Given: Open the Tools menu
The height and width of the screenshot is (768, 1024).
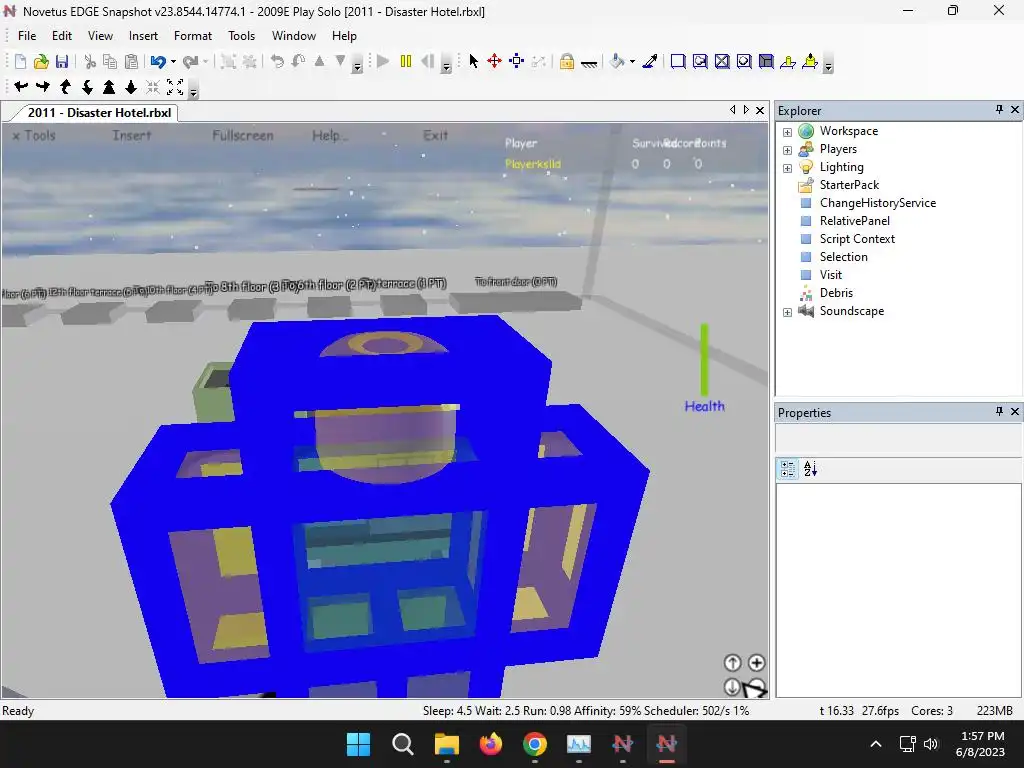Looking at the screenshot, I should click(242, 36).
